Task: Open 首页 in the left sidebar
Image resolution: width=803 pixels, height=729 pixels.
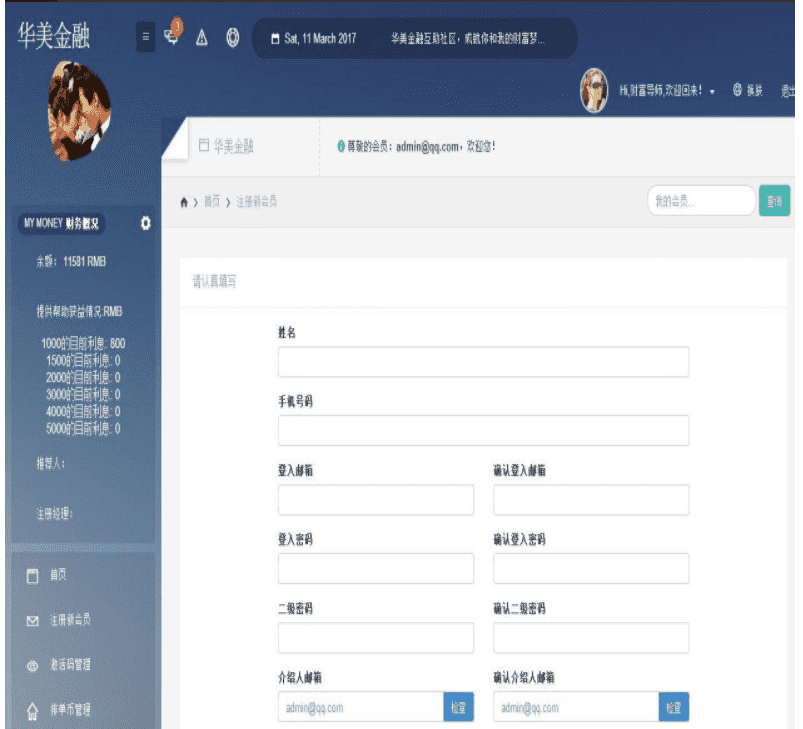Action: click(58, 576)
